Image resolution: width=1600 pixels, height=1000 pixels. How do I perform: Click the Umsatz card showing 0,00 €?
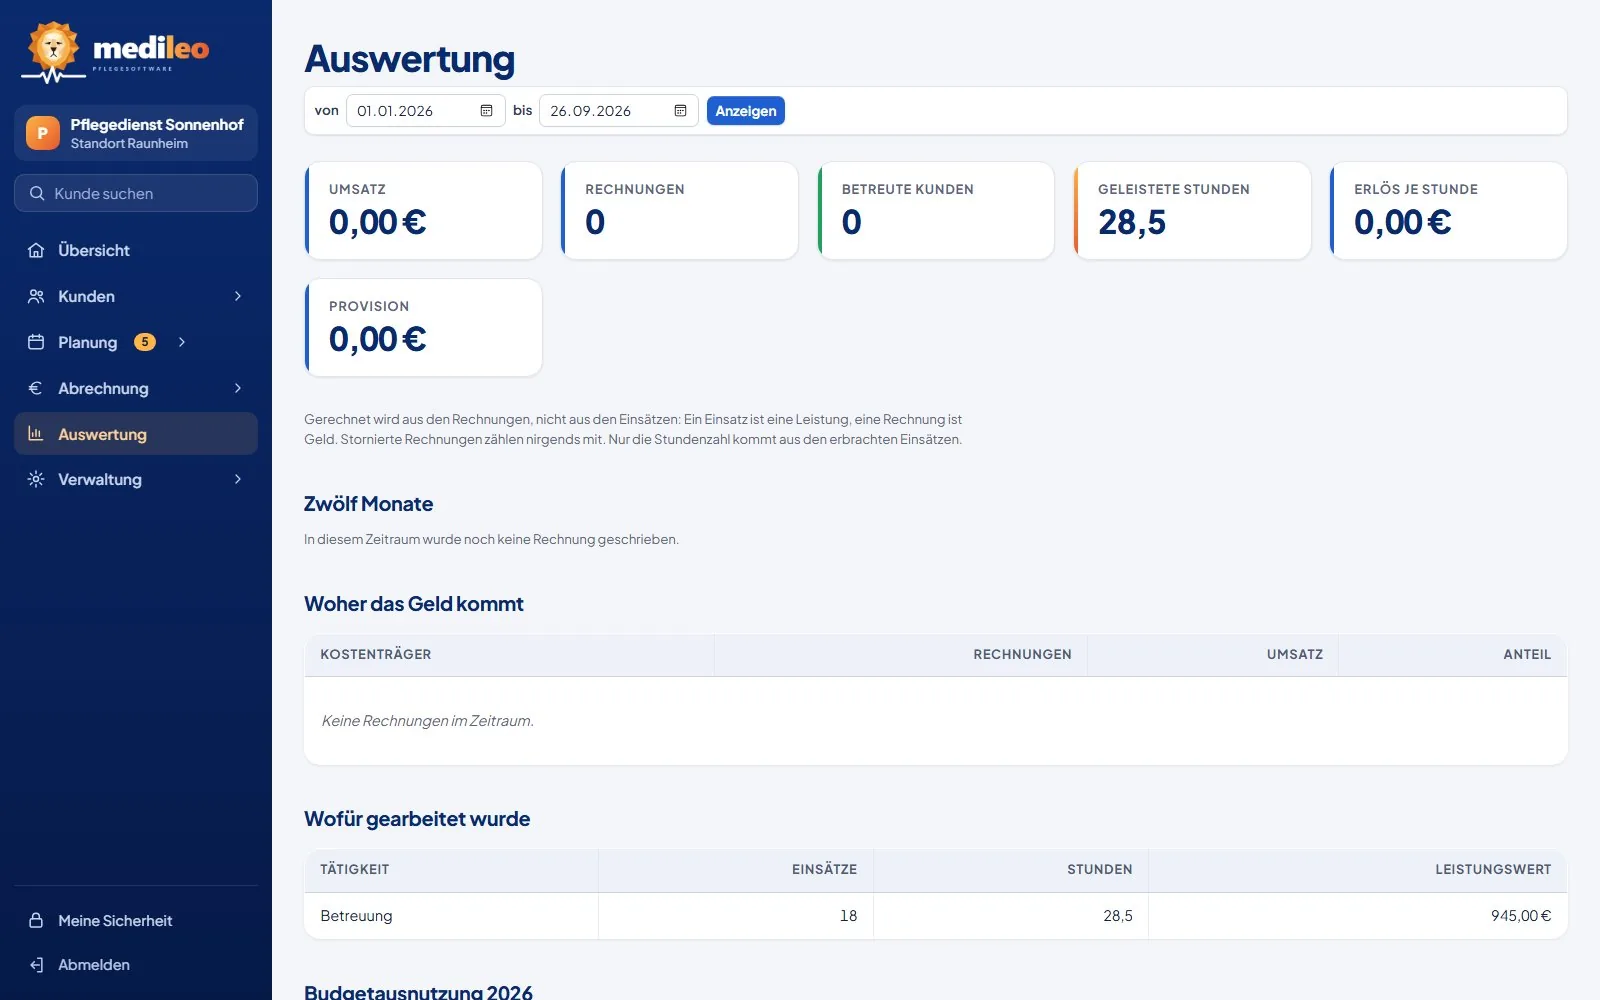point(423,211)
